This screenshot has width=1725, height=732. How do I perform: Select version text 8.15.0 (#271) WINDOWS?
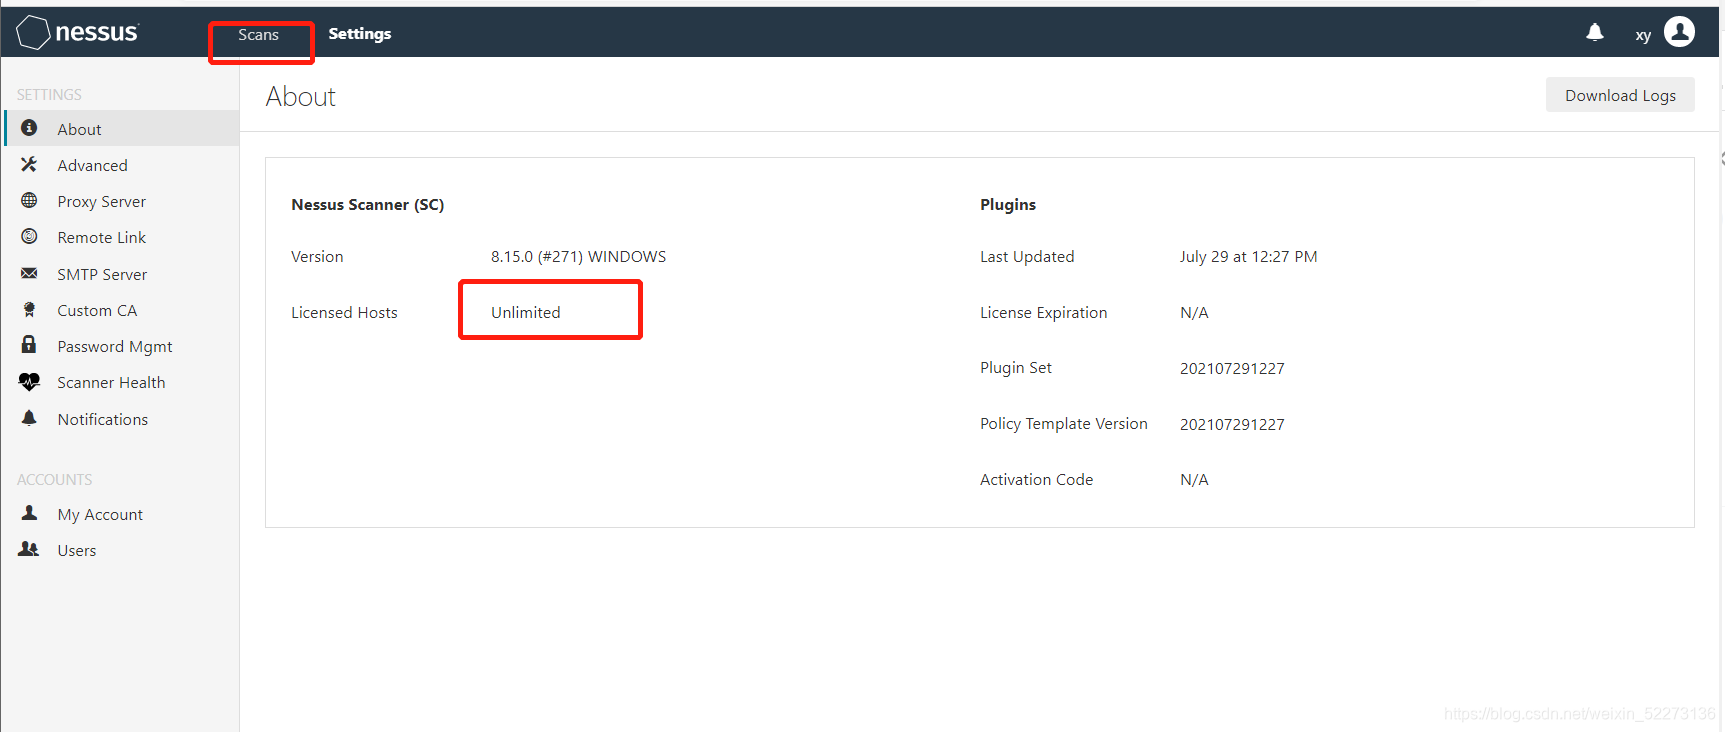click(x=578, y=256)
